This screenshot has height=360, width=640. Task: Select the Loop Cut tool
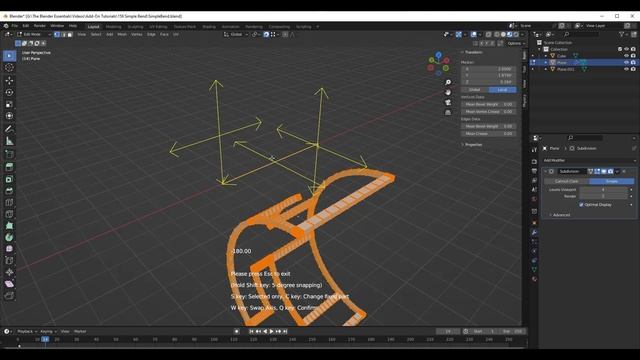tap(9, 202)
